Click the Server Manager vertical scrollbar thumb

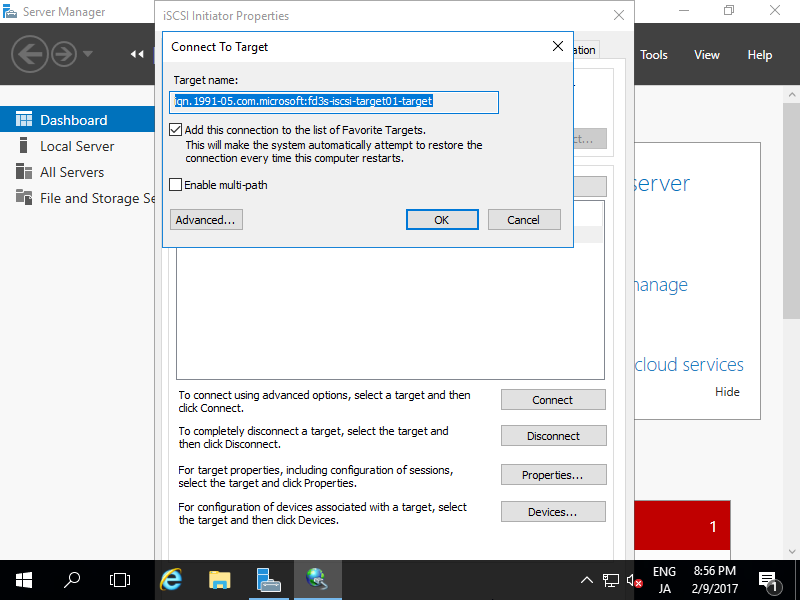coord(791,211)
